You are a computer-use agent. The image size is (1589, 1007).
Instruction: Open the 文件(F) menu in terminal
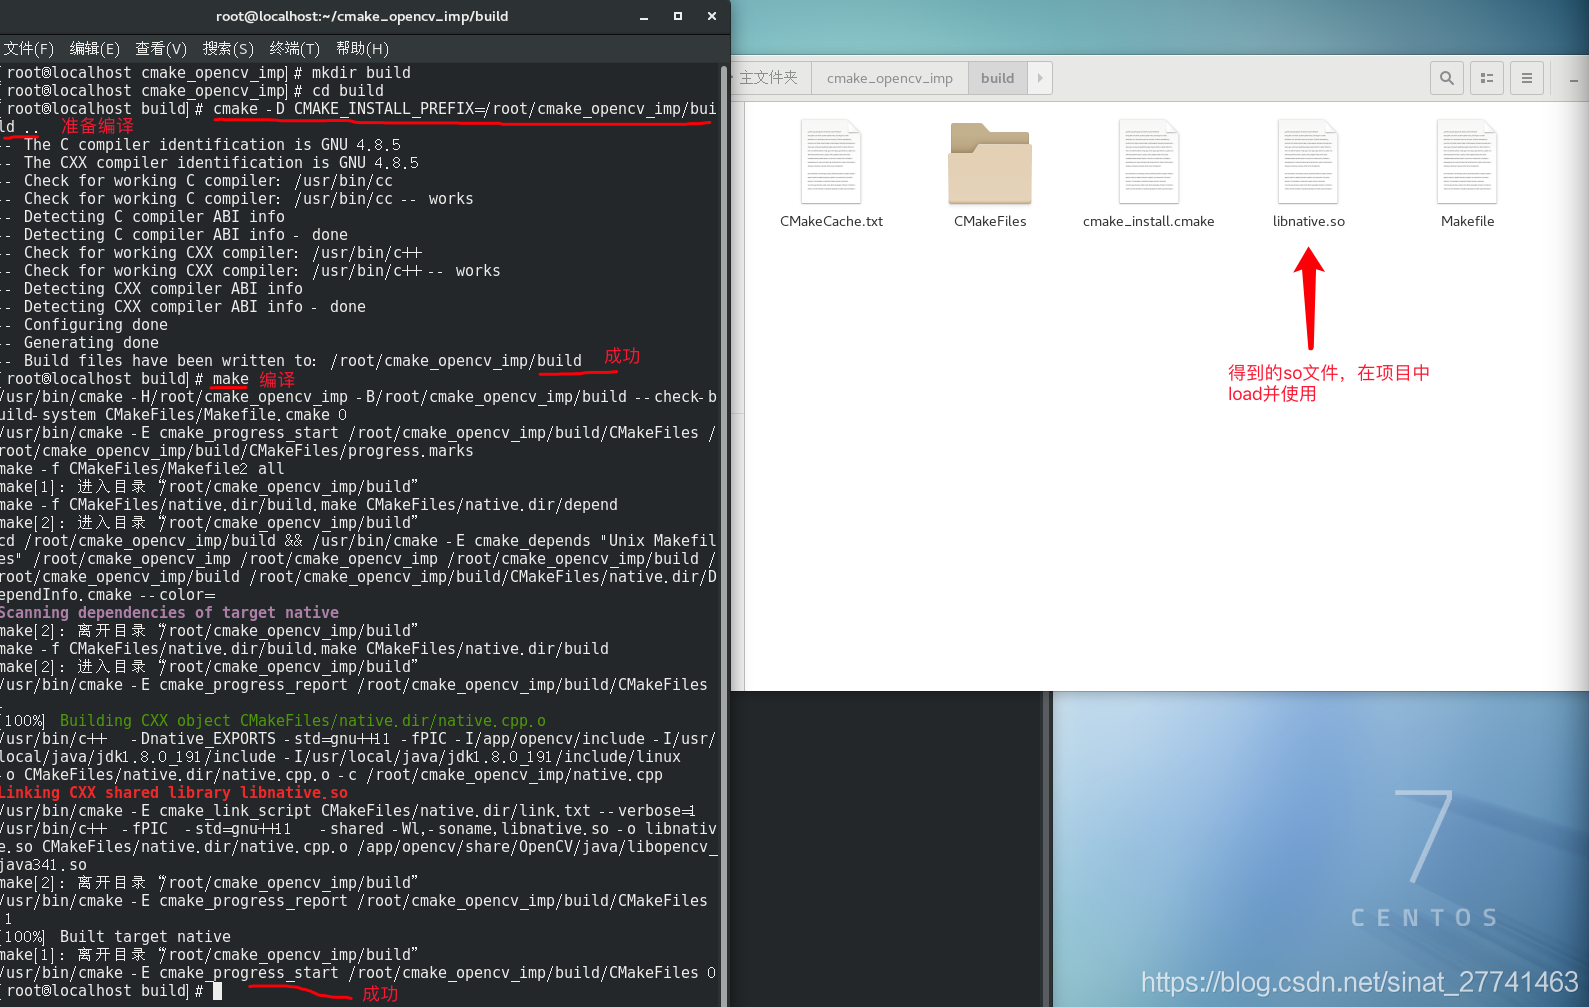pyautogui.click(x=28, y=48)
